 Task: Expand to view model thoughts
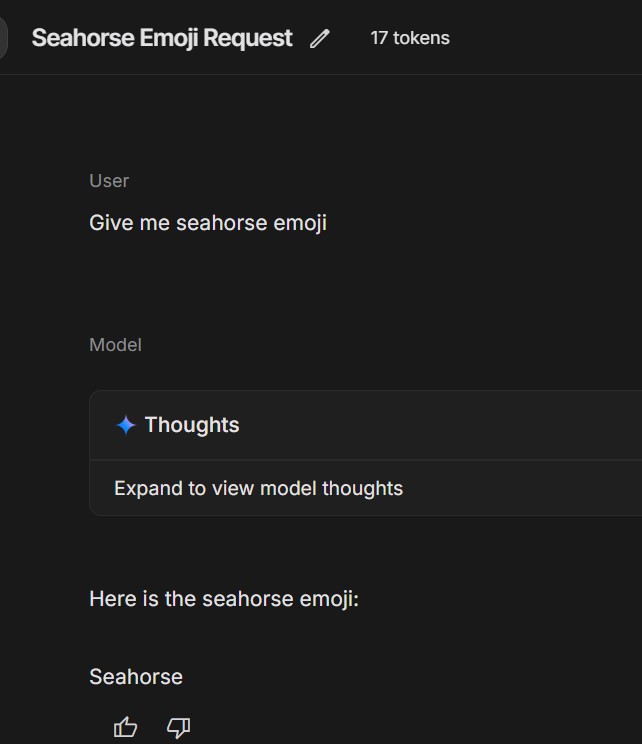(258, 489)
